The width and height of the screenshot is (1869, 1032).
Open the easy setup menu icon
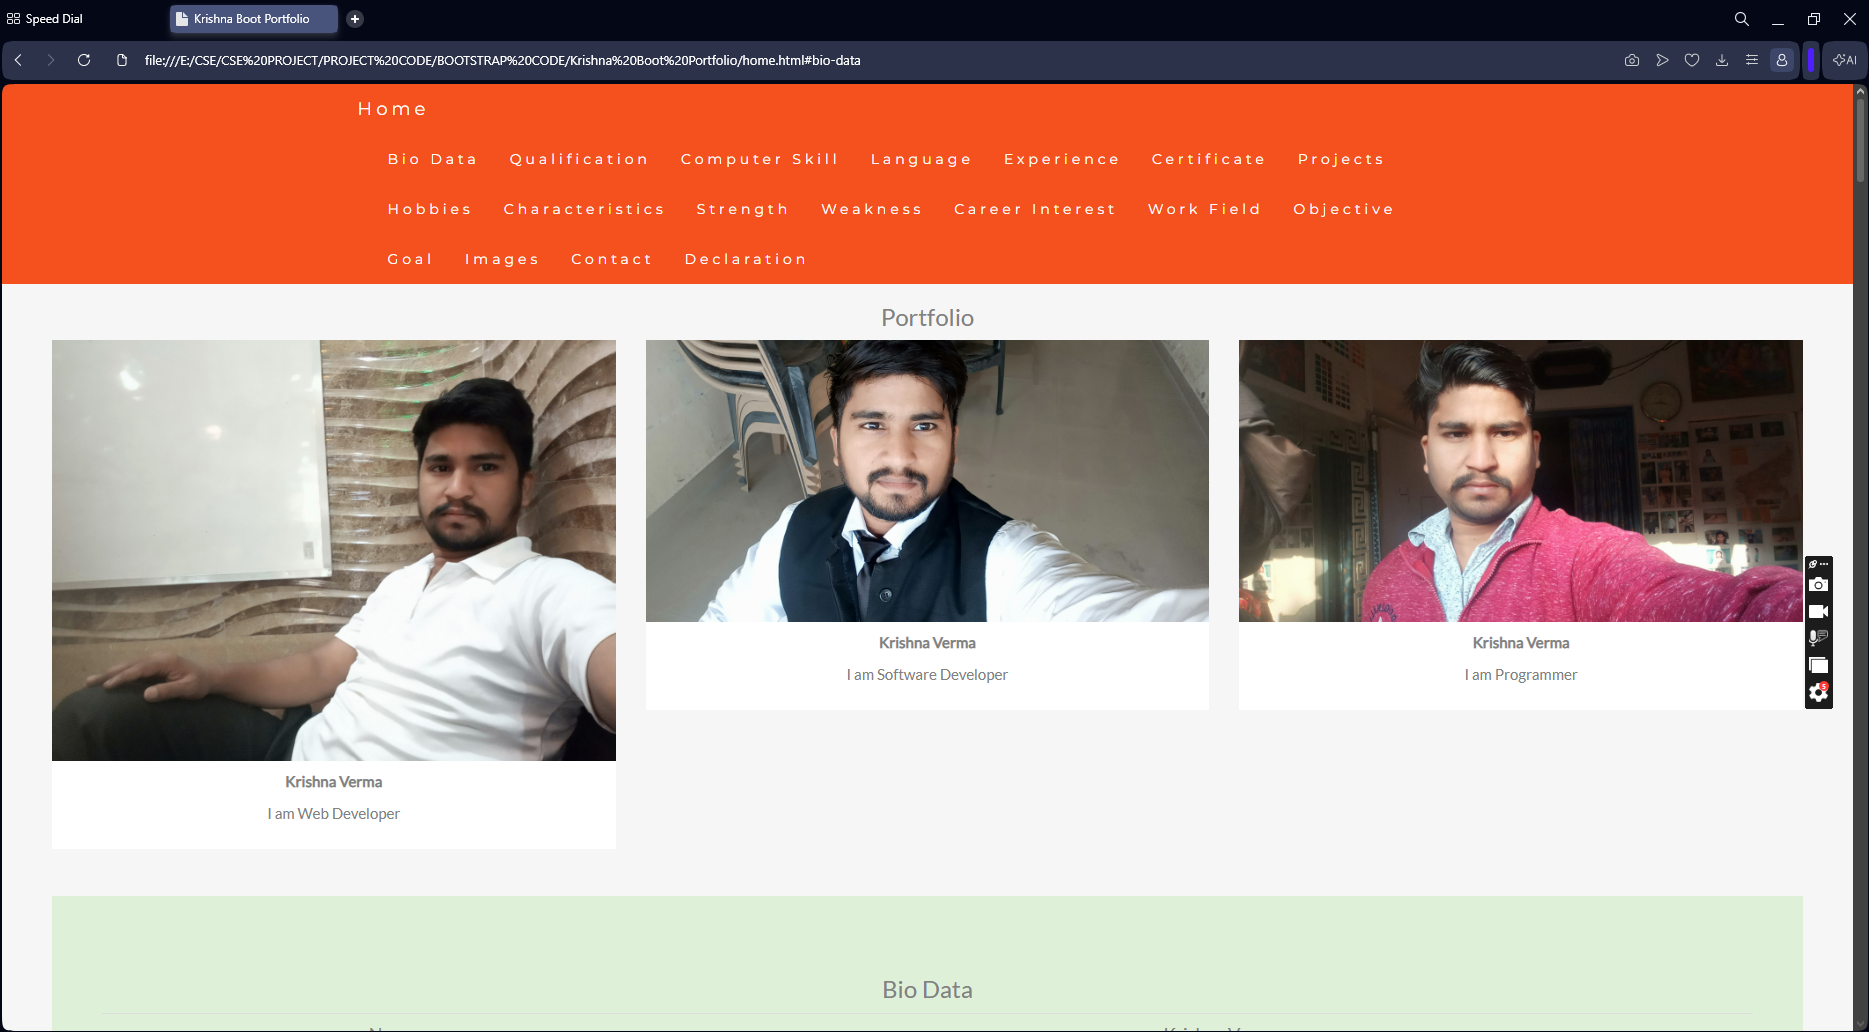coord(1752,60)
